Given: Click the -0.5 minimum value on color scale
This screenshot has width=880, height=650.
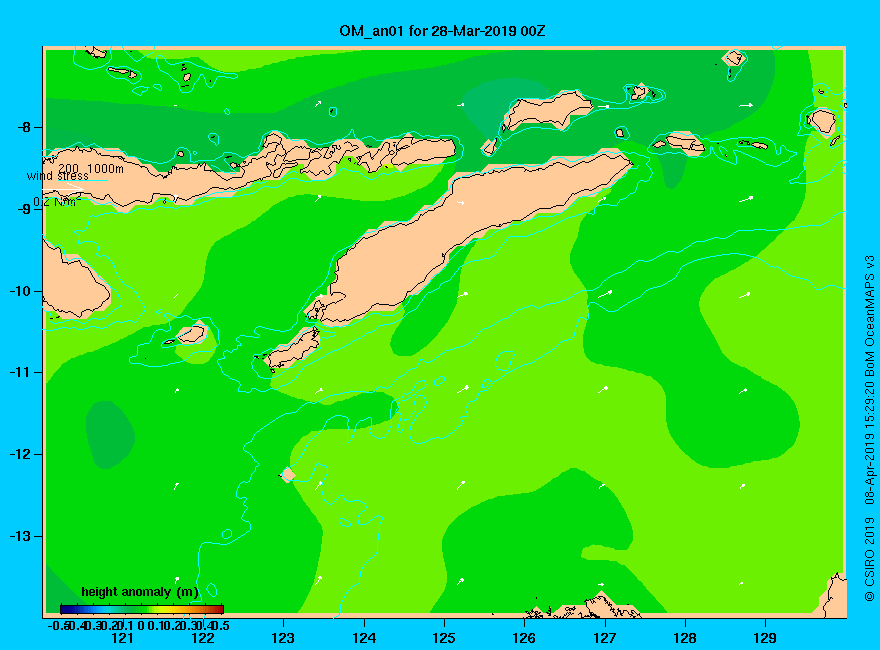Looking at the screenshot, I should (x=59, y=625).
